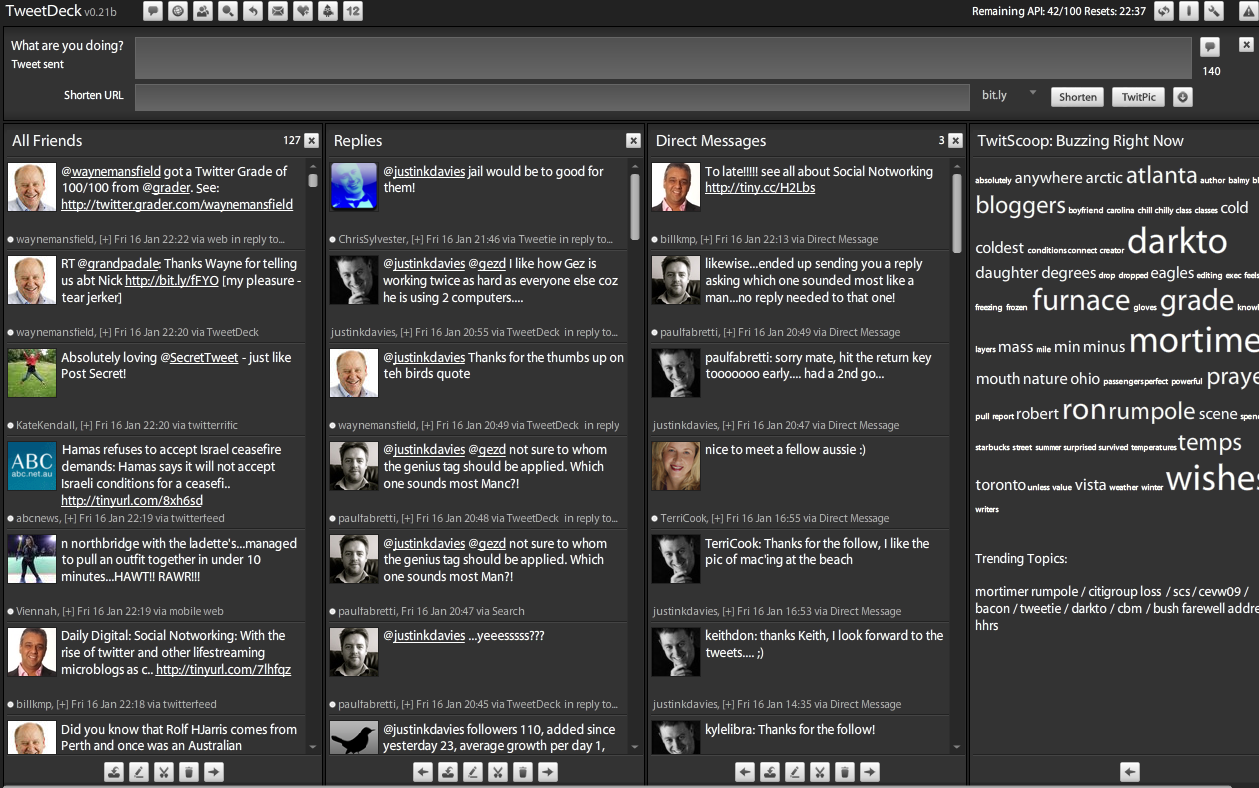Image resolution: width=1259 pixels, height=788 pixels.
Task: Click the trash icon under All Friends column
Action: (189, 772)
